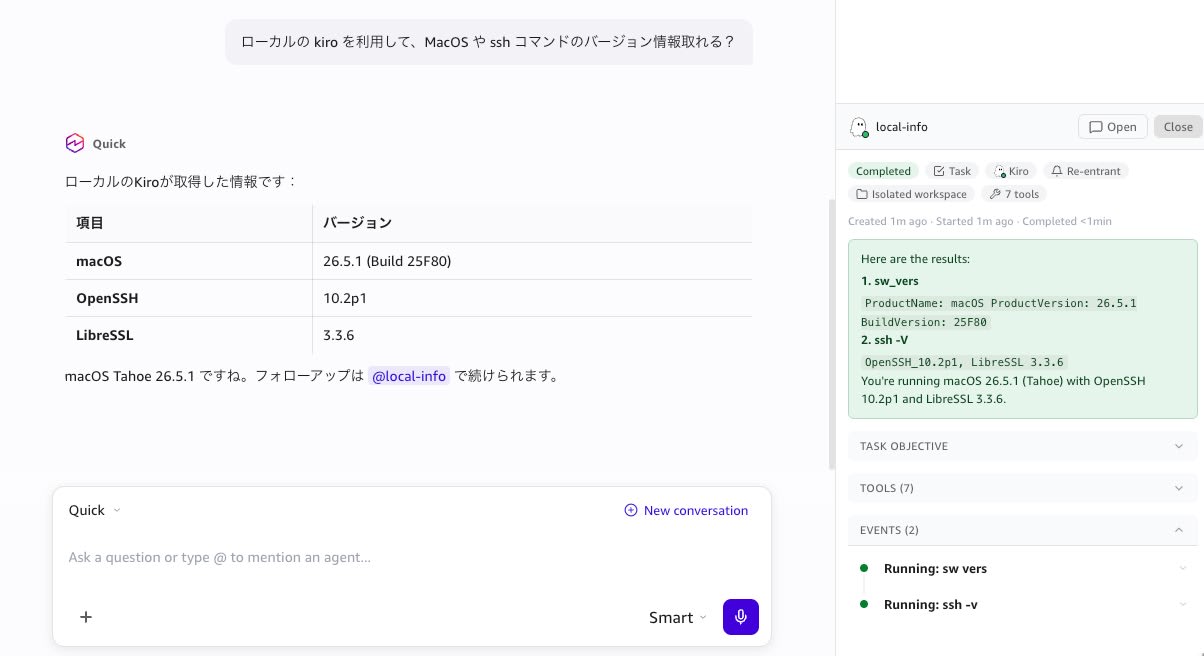
Task: Click the Re-entrant badge
Action: point(1086,171)
